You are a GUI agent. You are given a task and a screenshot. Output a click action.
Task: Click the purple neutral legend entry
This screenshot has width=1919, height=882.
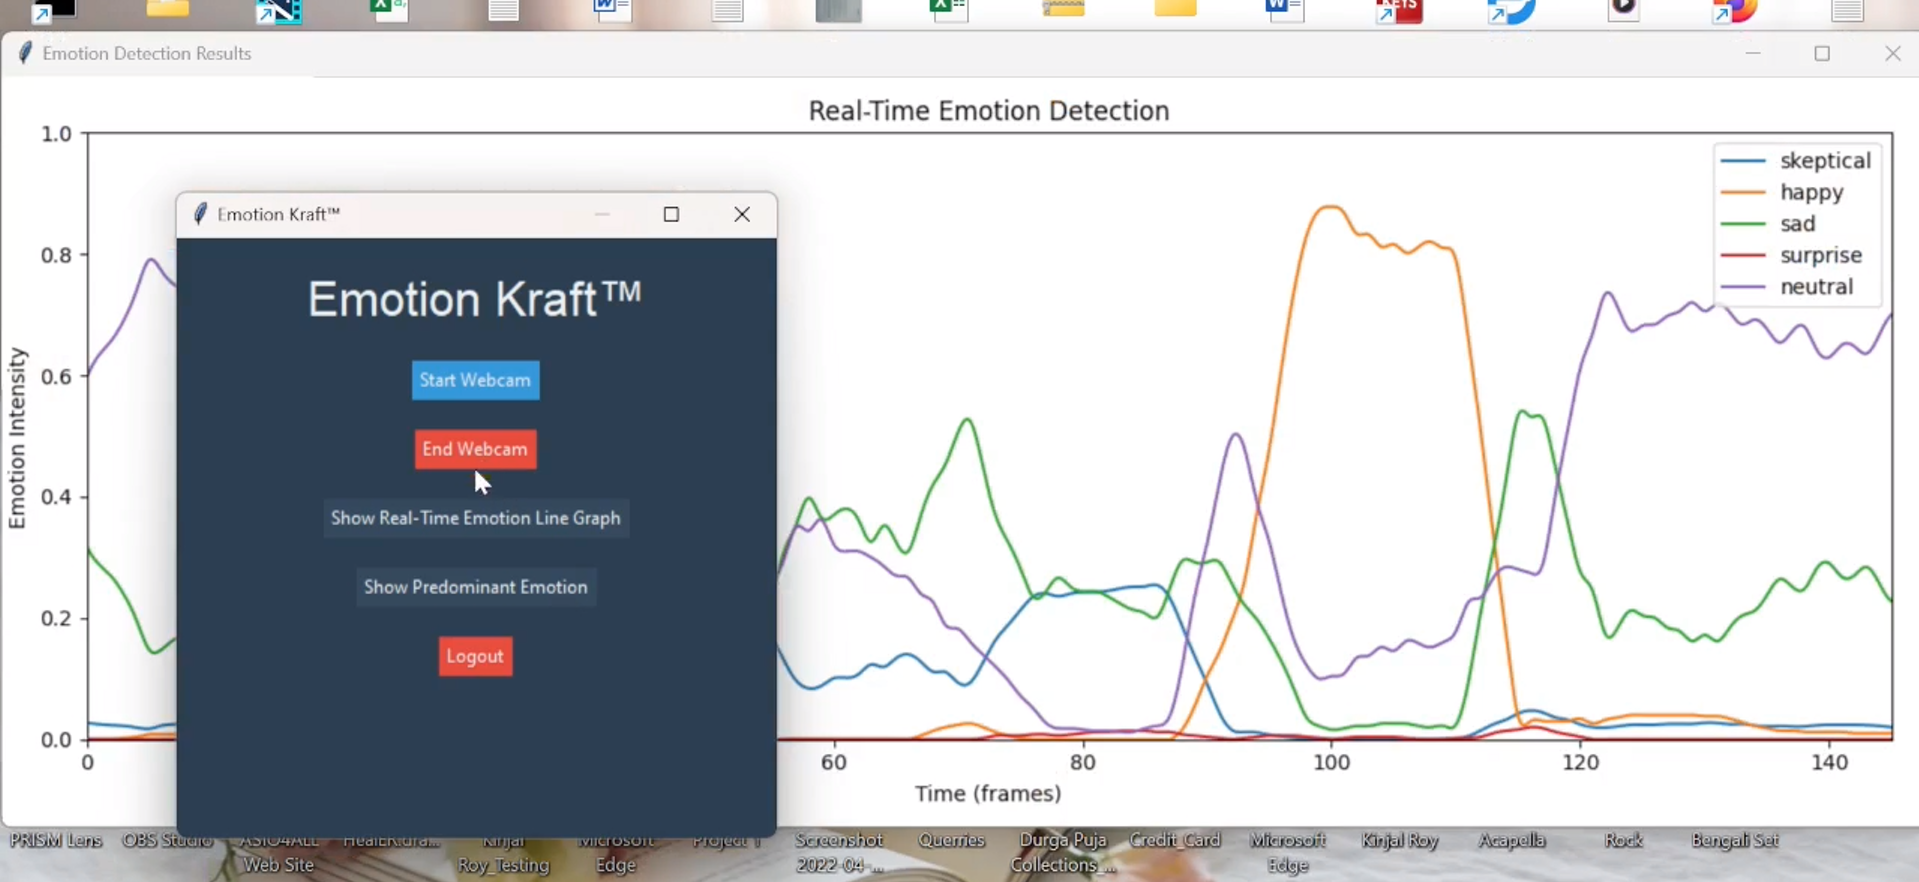coord(1816,287)
